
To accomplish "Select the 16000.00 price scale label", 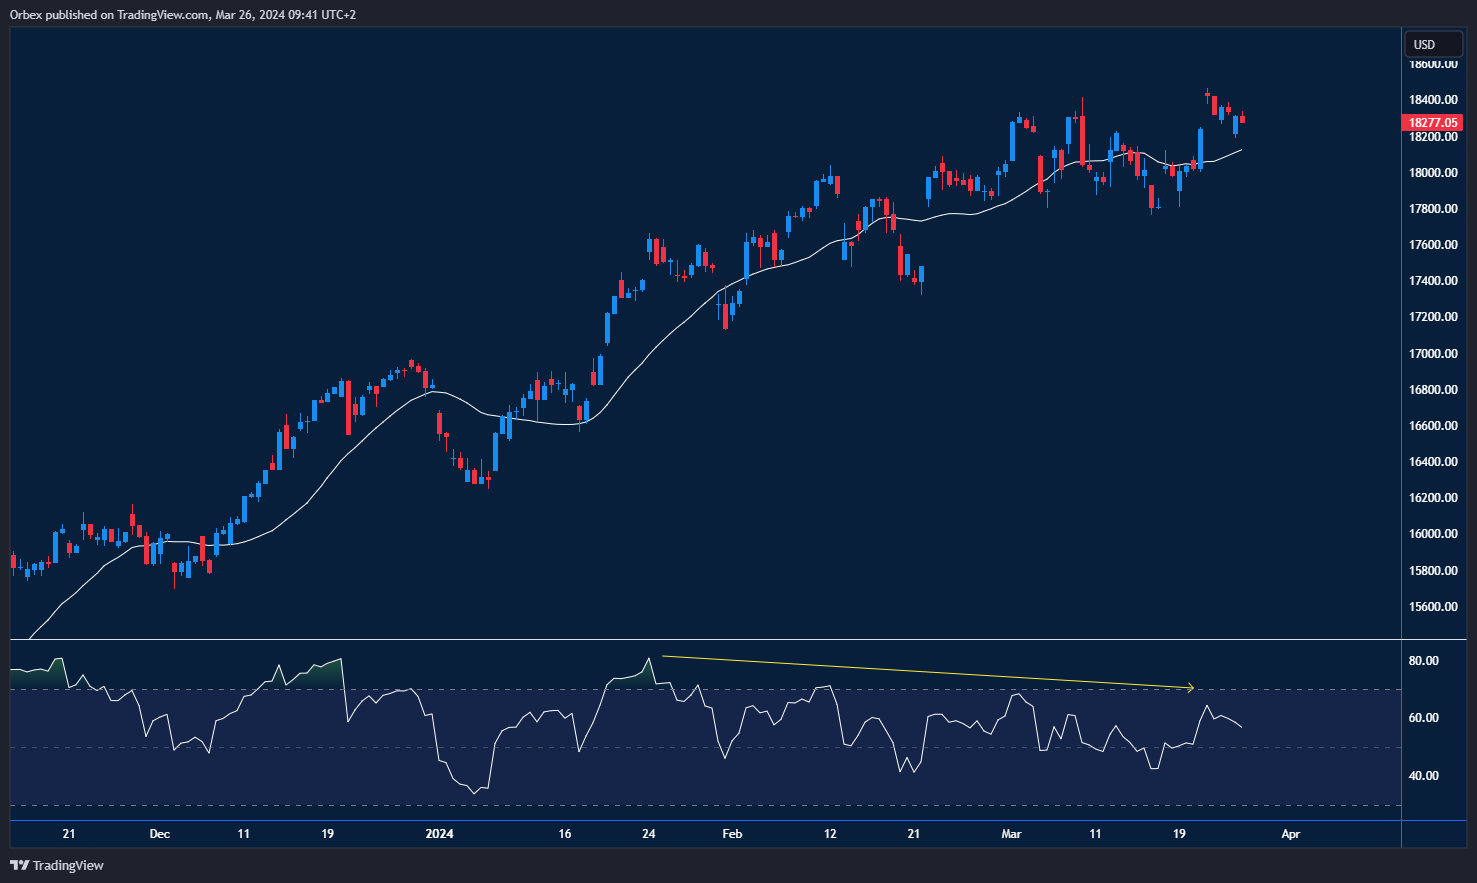I will [x=1433, y=534].
